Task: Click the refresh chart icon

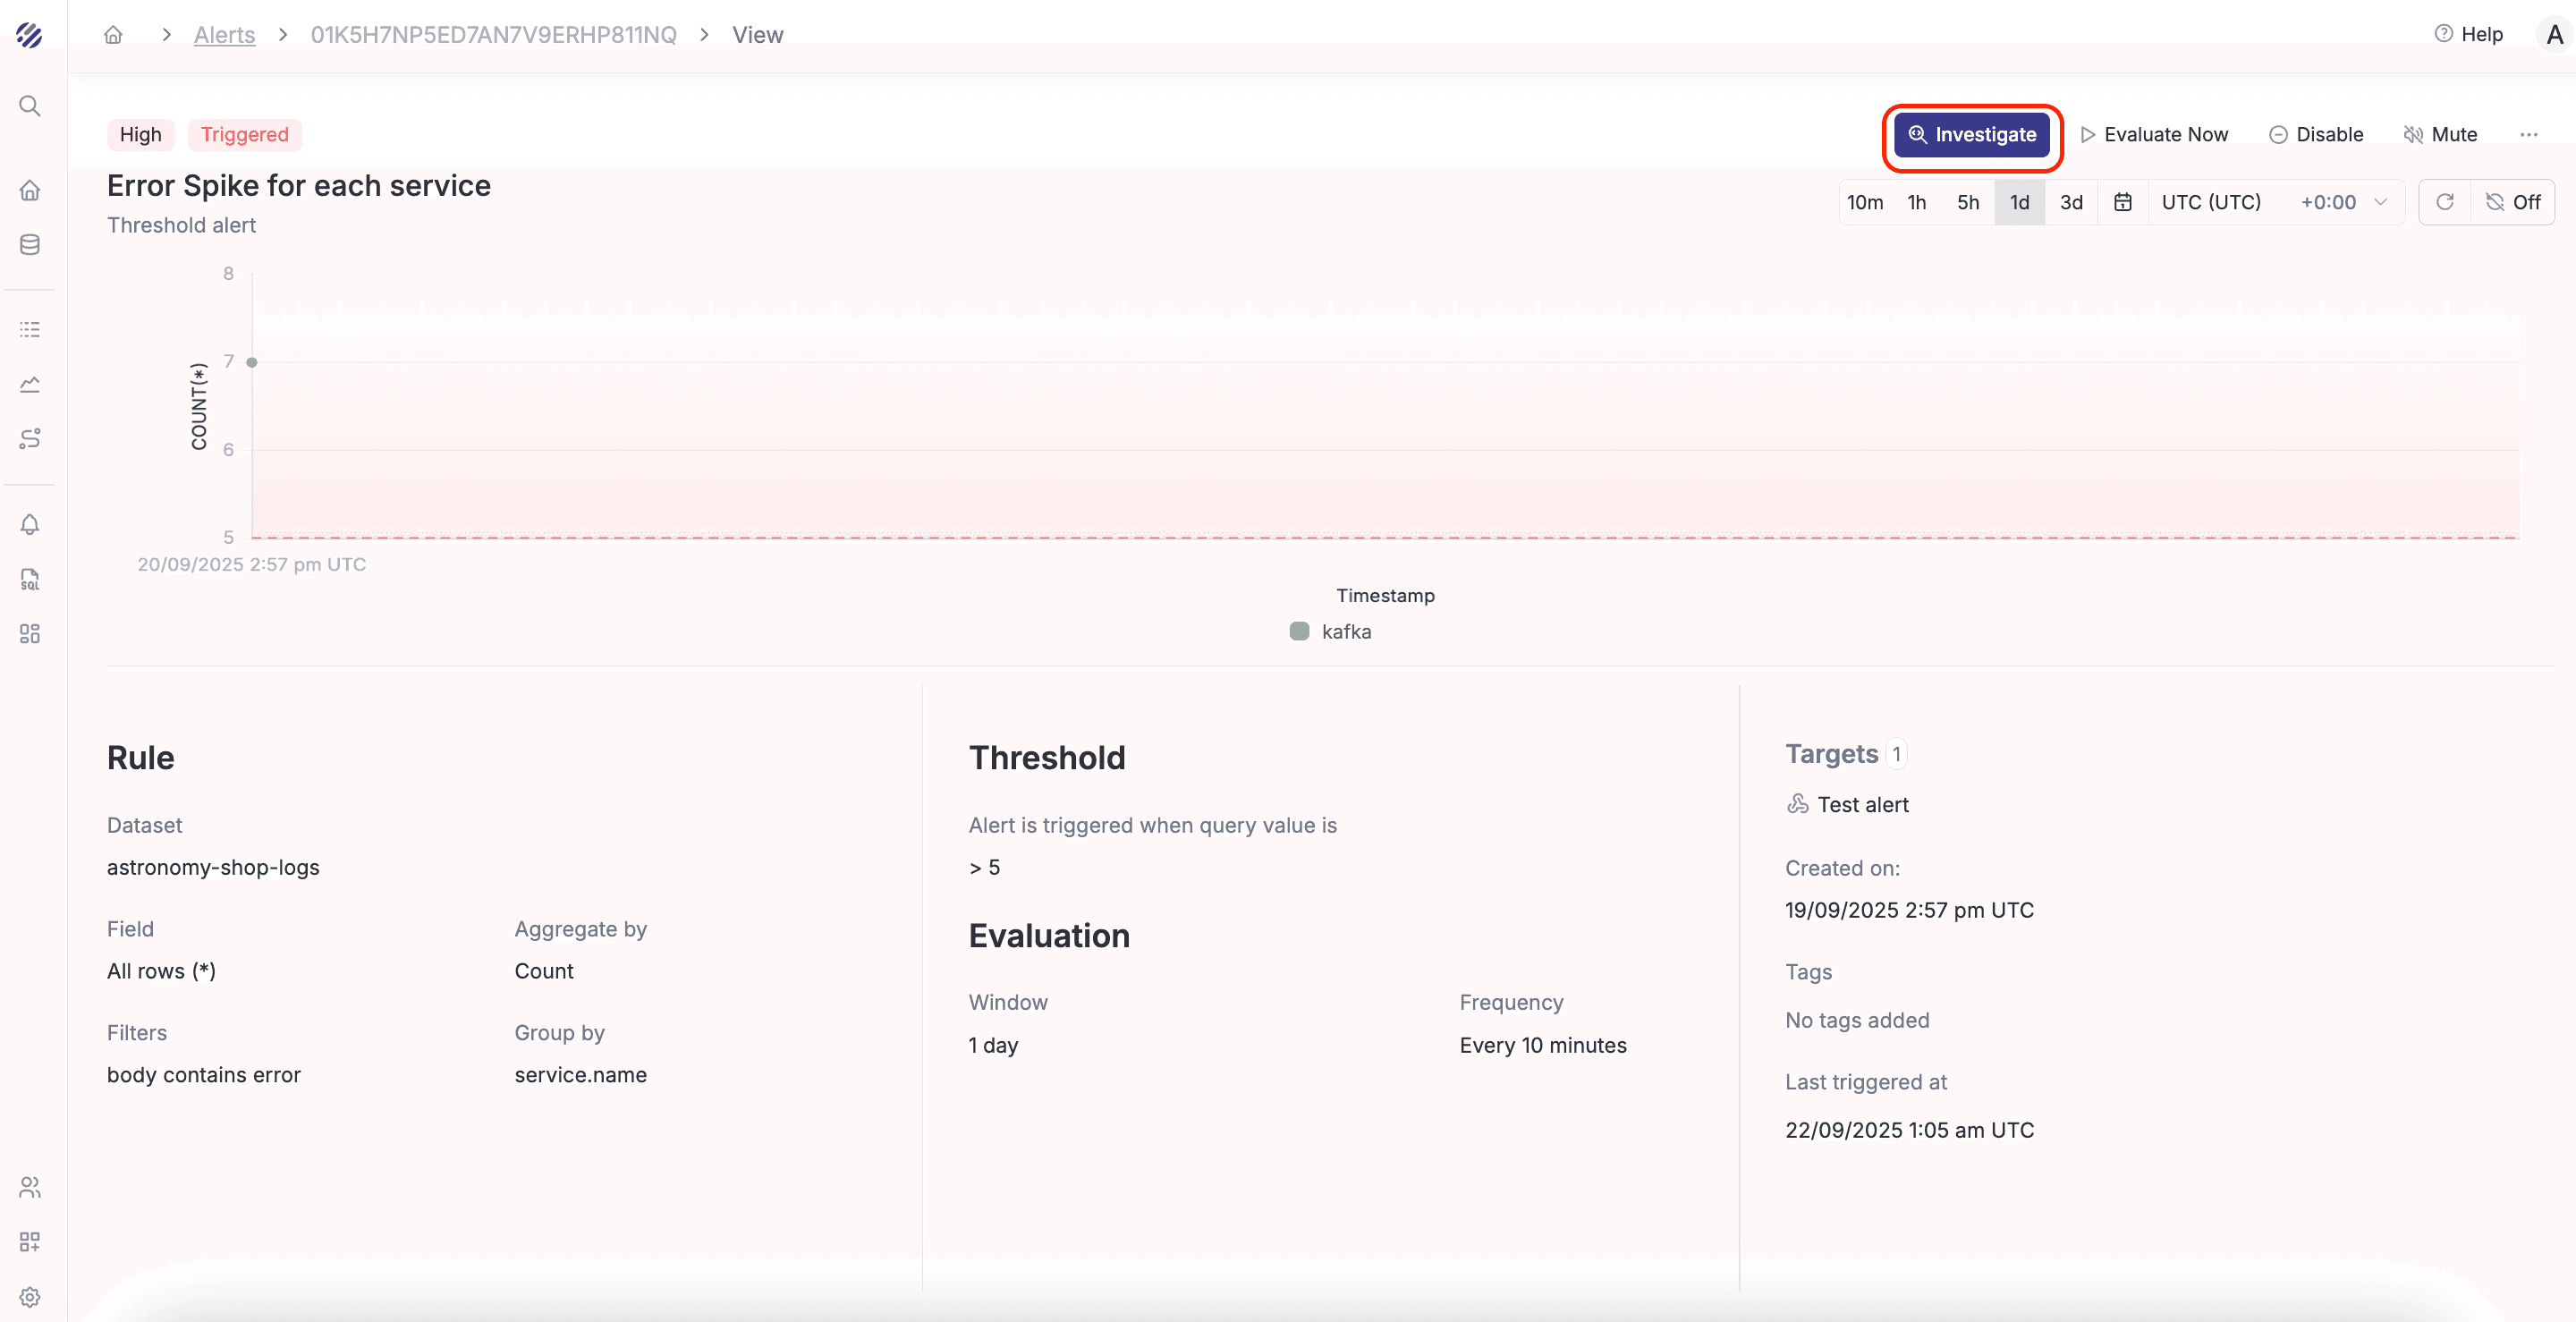Action: pos(2444,202)
